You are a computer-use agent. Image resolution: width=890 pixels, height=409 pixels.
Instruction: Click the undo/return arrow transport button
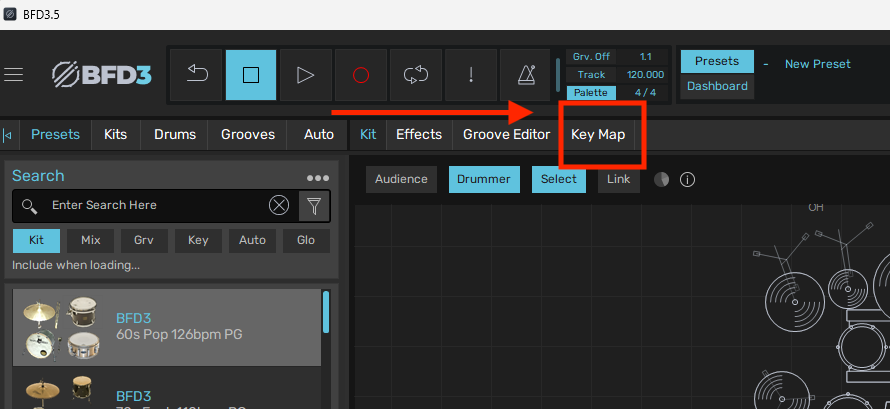tap(196, 75)
